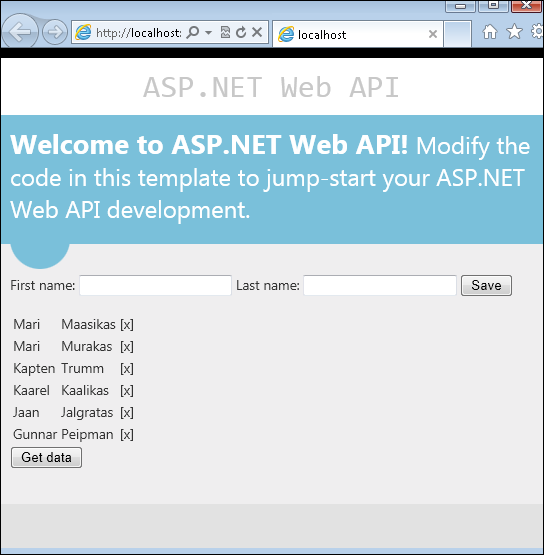The width and height of the screenshot is (544, 555).
Task: Close the localhost tab
Action: tap(433, 34)
